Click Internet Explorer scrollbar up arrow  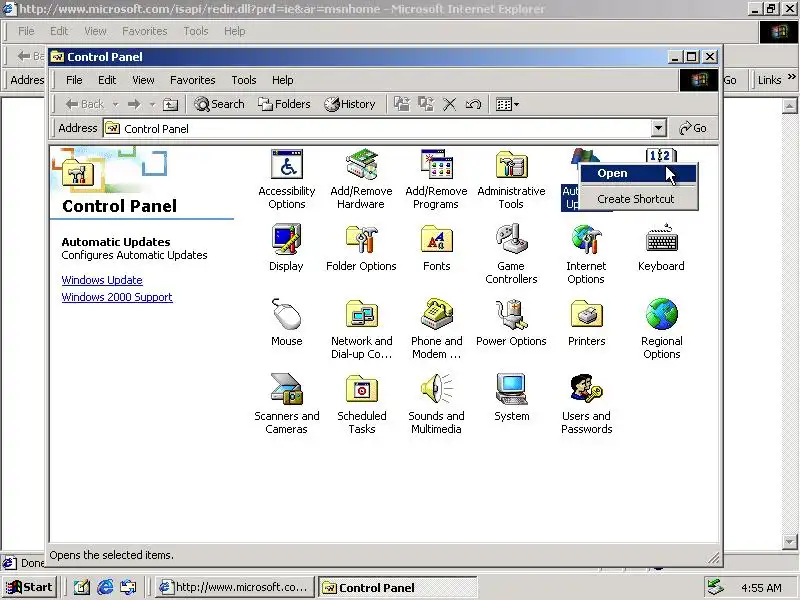click(x=789, y=106)
